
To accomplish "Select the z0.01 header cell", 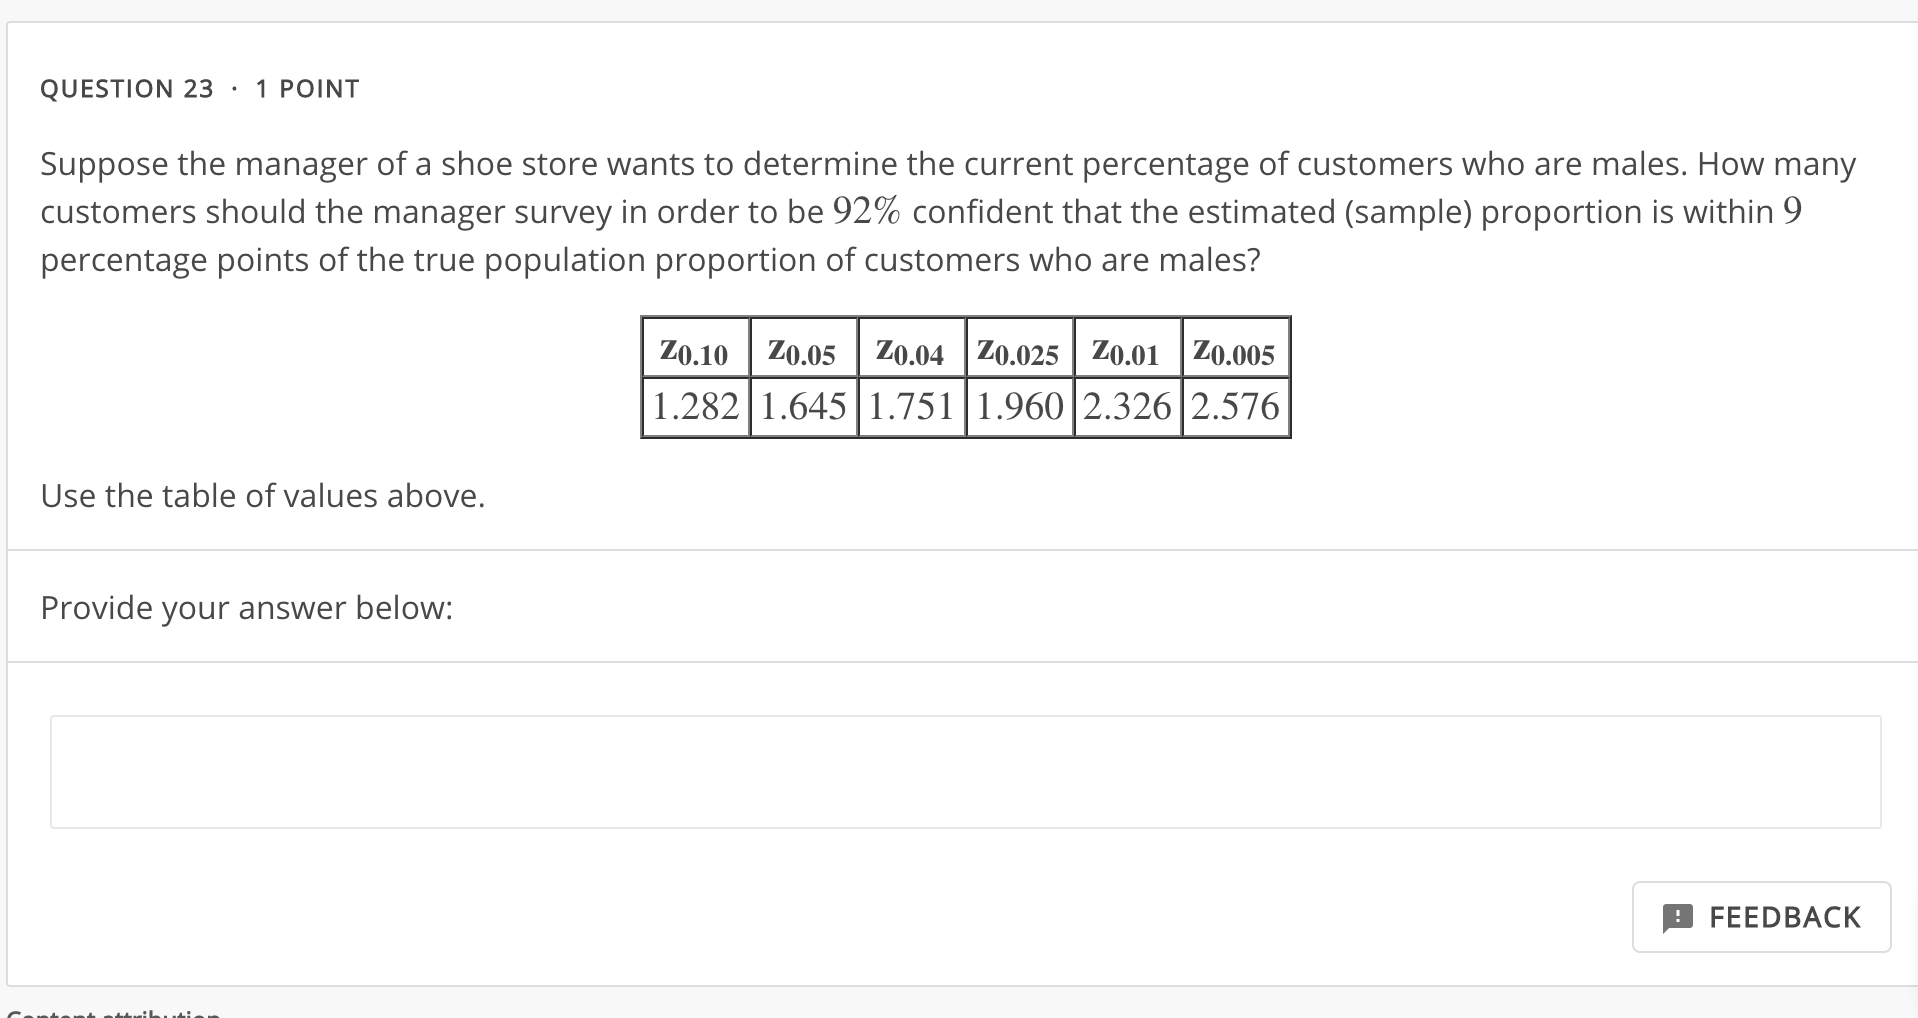I will tap(1127, 353).
